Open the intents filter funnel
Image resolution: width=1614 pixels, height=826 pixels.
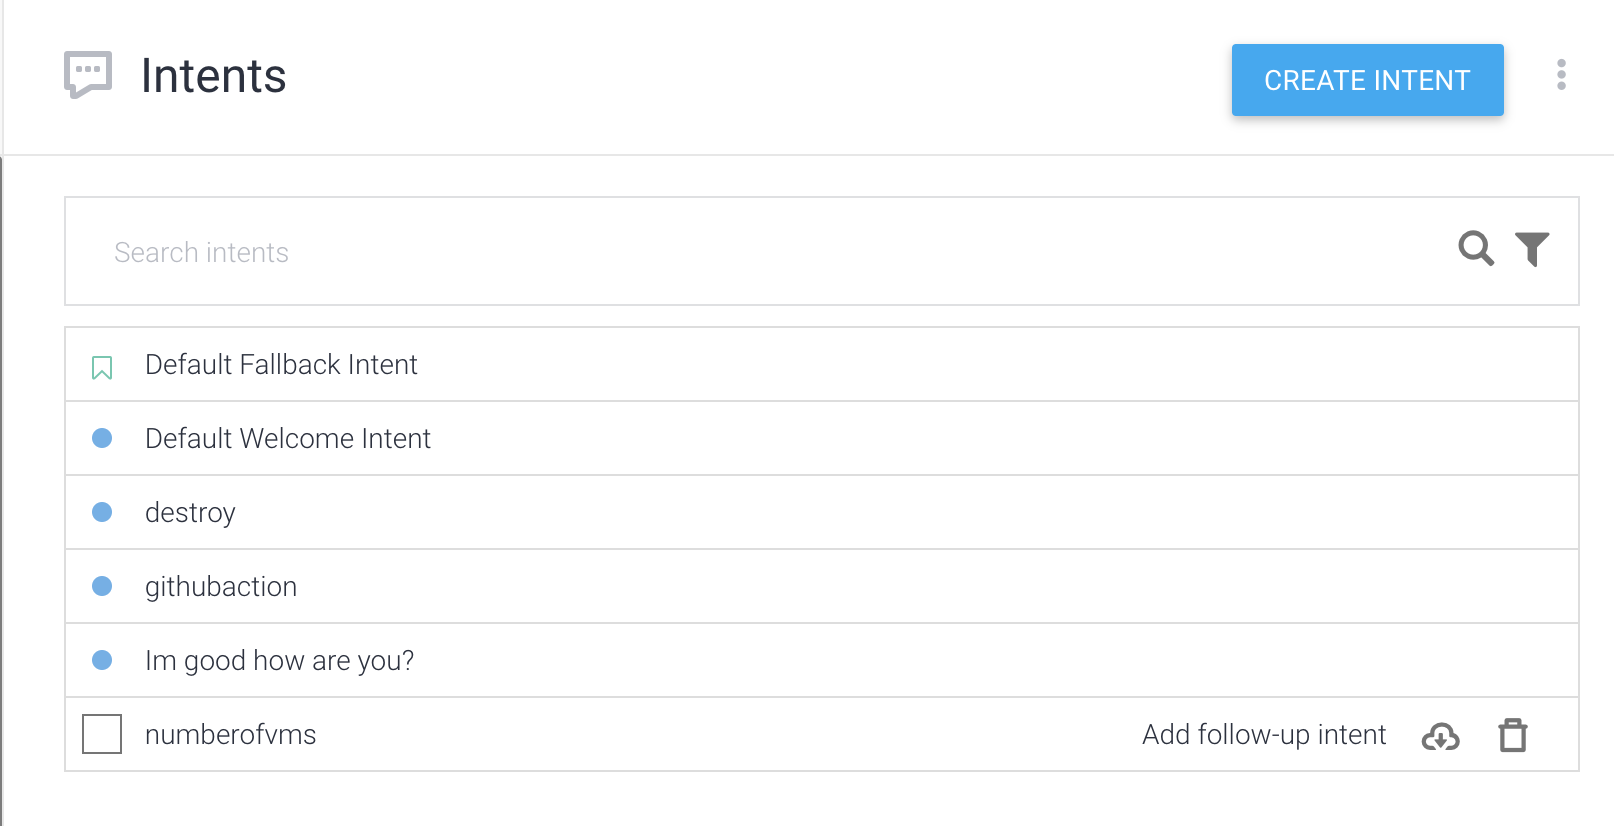click(x=1532, y=249)
